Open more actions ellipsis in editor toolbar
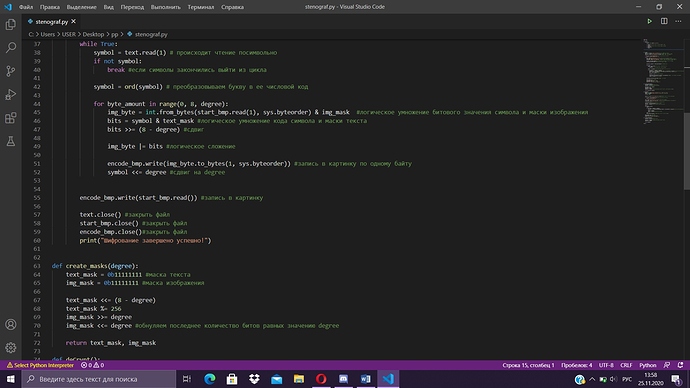The image size is (690, 388). tap(678, 21)
